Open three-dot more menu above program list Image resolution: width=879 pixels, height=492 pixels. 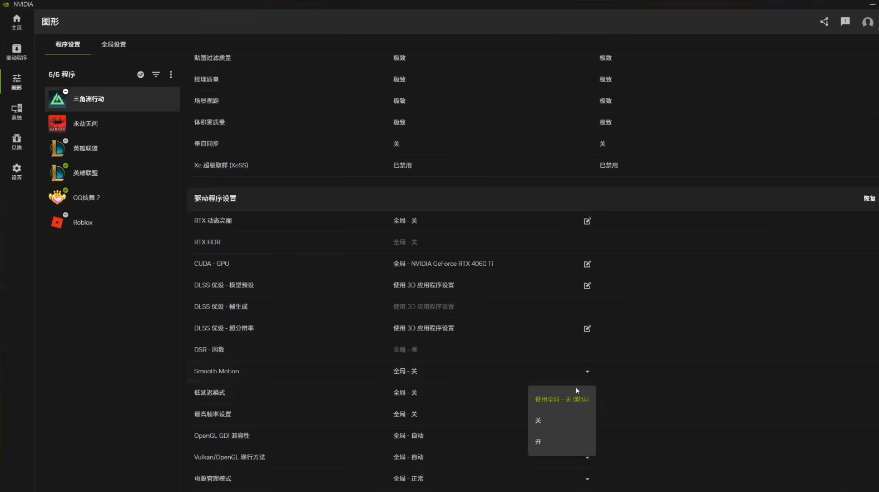pos(171,75)
